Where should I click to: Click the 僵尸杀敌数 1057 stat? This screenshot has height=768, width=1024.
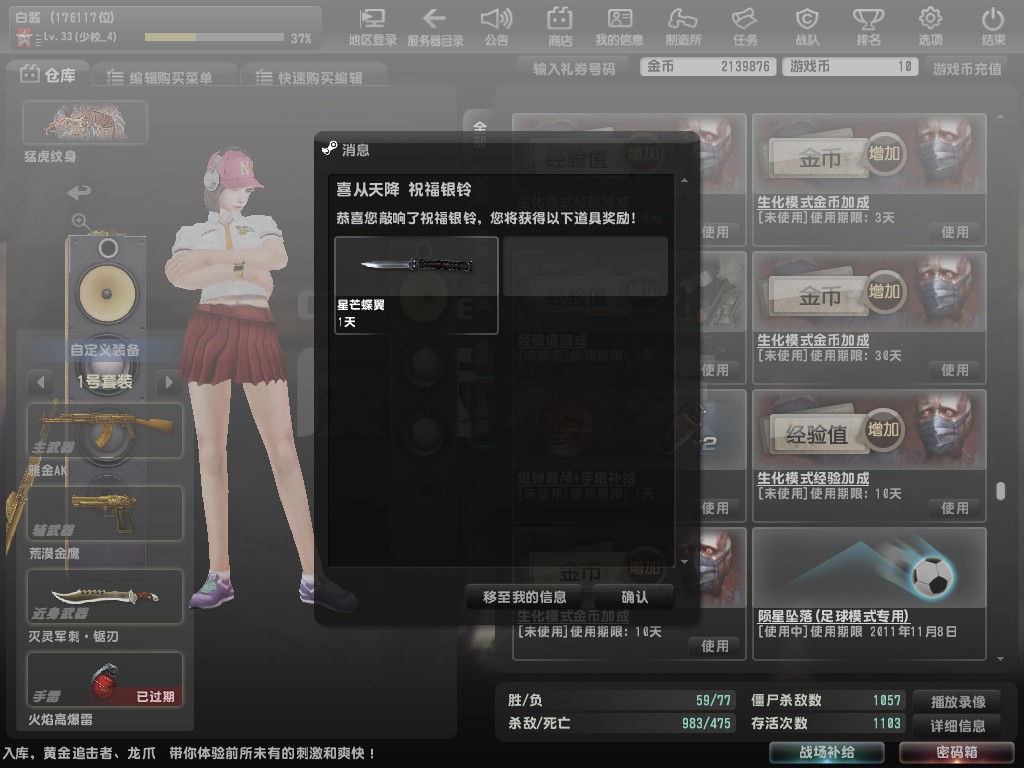click(825, 700)
